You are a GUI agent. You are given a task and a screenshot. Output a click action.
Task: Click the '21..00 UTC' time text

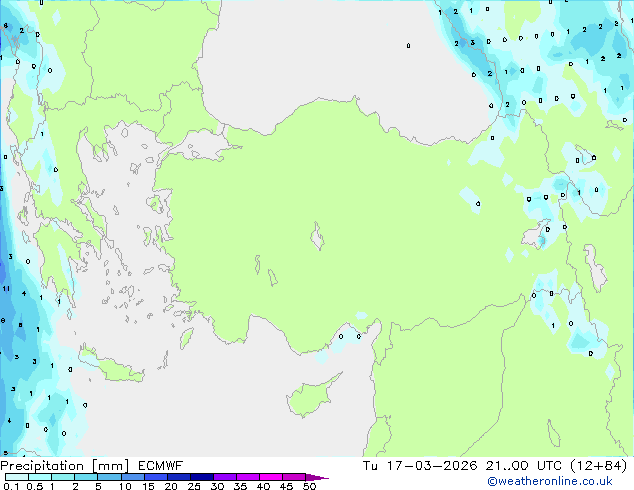click(x=524, y=466)
